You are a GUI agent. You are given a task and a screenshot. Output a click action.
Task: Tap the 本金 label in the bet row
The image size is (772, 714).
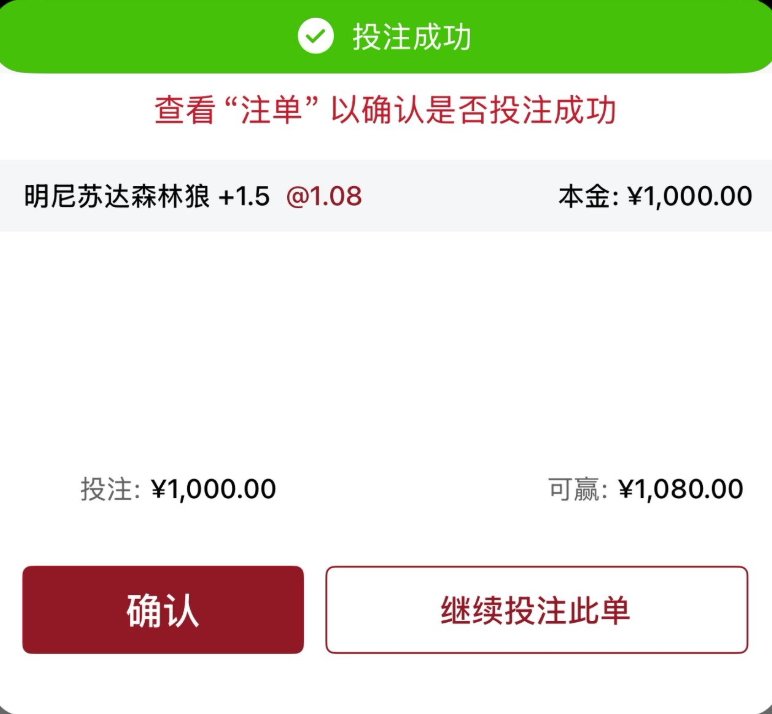588,196
